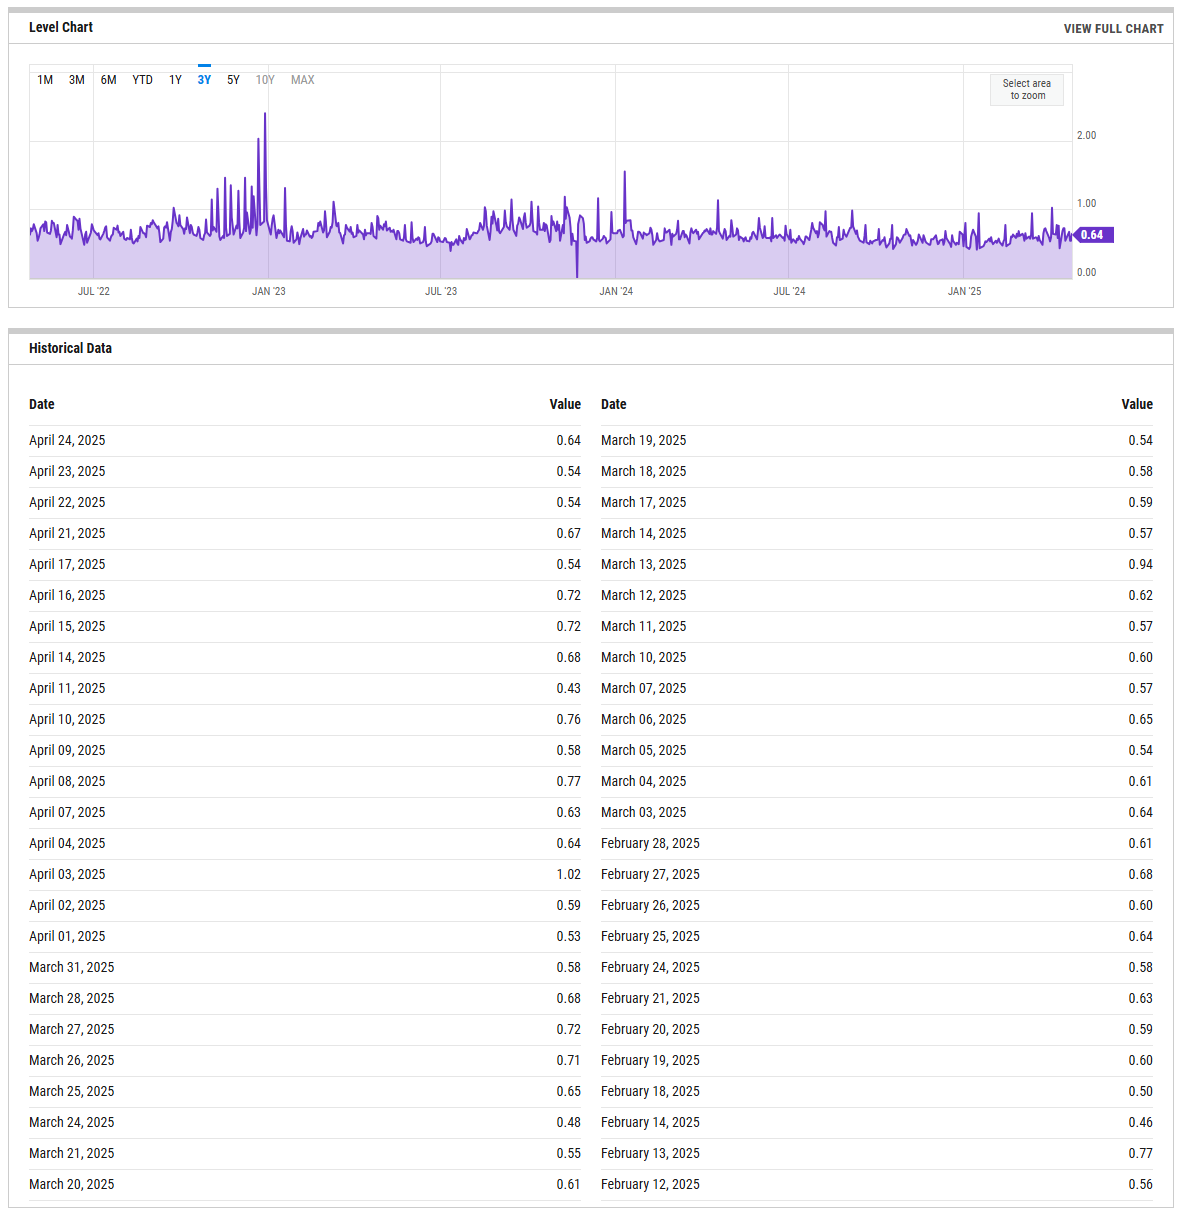Select the April 21, 2025 date cell
Viewport: 1182px width, 1217px height.
[67, 533]
